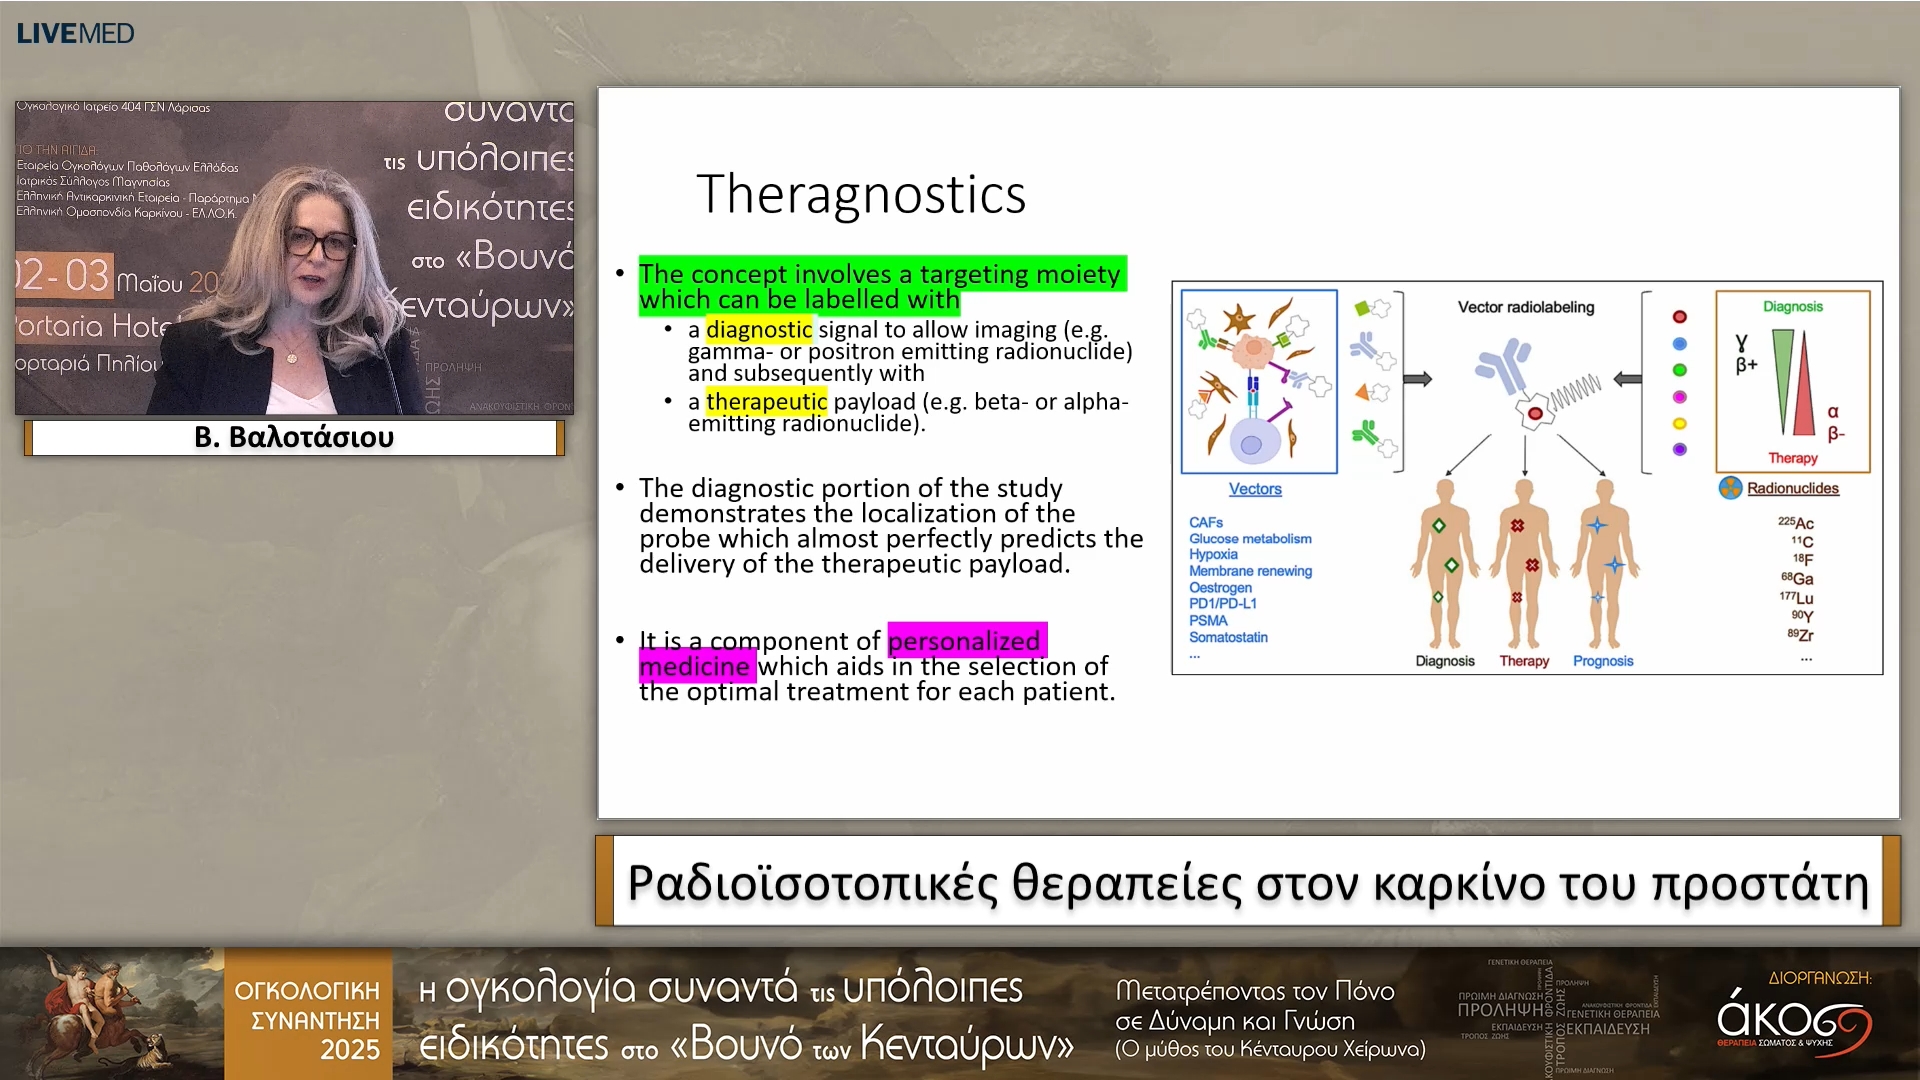Click the human figure labeled Diagnosis
The image size is (1920, 1080).
click(1445, 565)
